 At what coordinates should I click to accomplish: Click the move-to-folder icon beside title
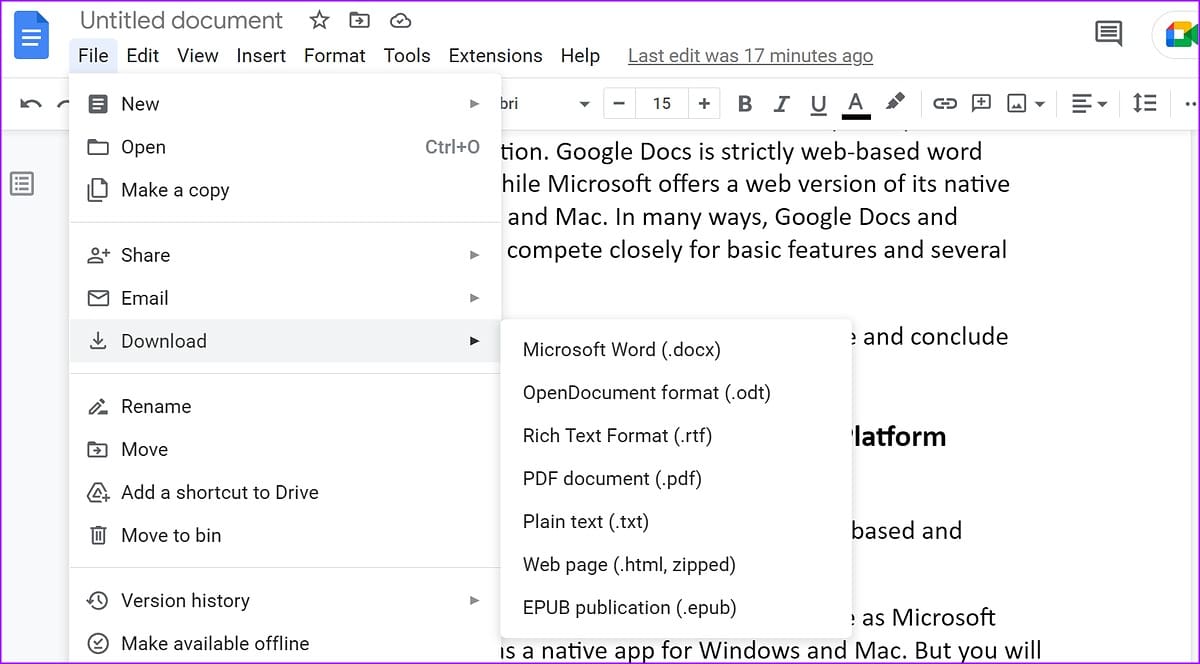tap(359, 20)
